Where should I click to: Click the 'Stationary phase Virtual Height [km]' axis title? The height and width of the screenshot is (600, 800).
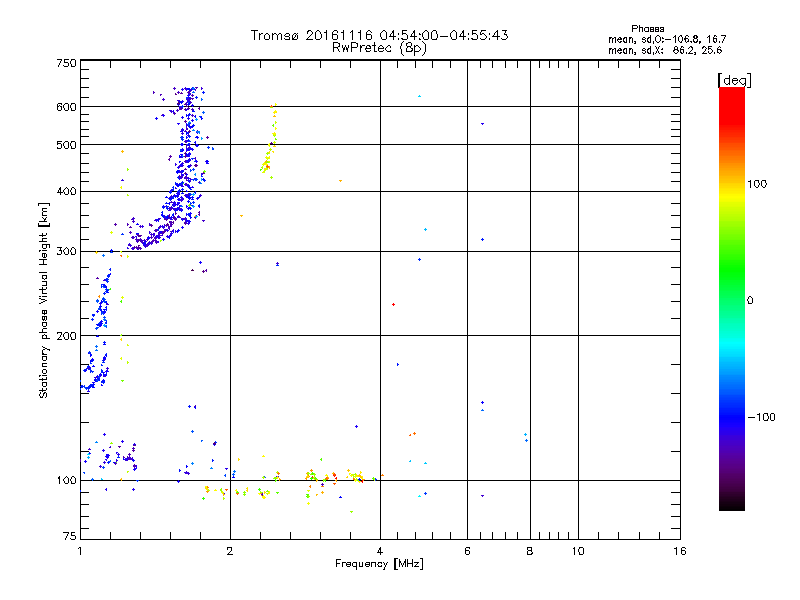[44, 300]
